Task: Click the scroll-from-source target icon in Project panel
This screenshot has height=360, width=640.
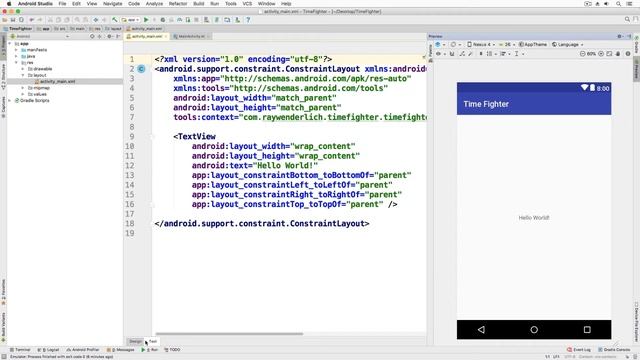Action: click(x=92, y=36)
